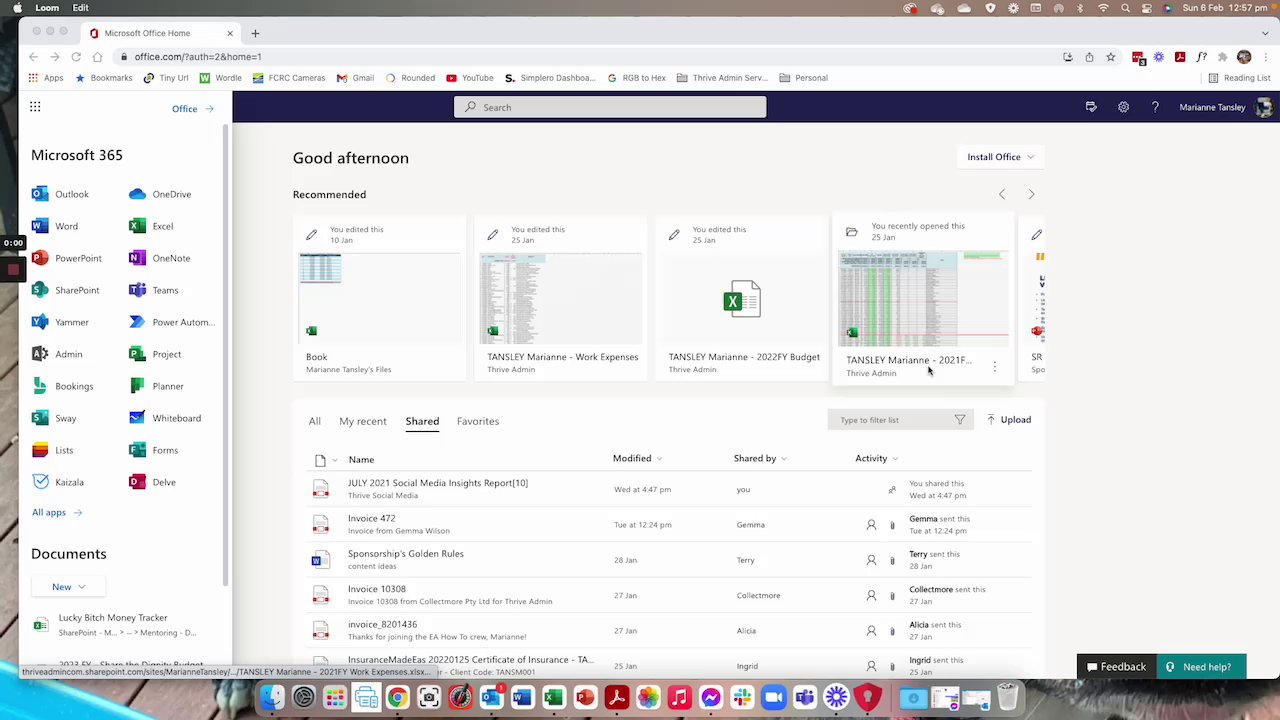
Task: Click the Upload button
Action: 1009,420
